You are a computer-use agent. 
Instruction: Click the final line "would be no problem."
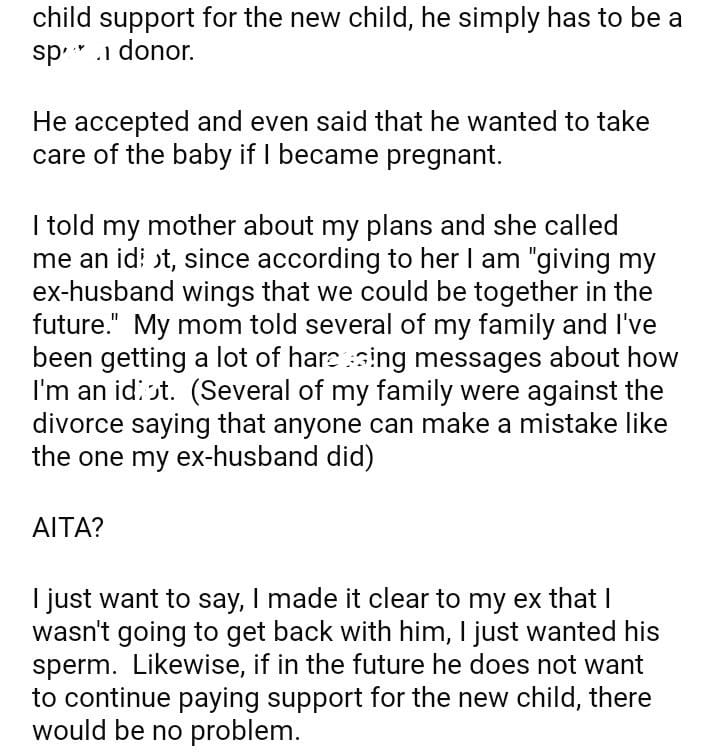(x=166, y=730)
